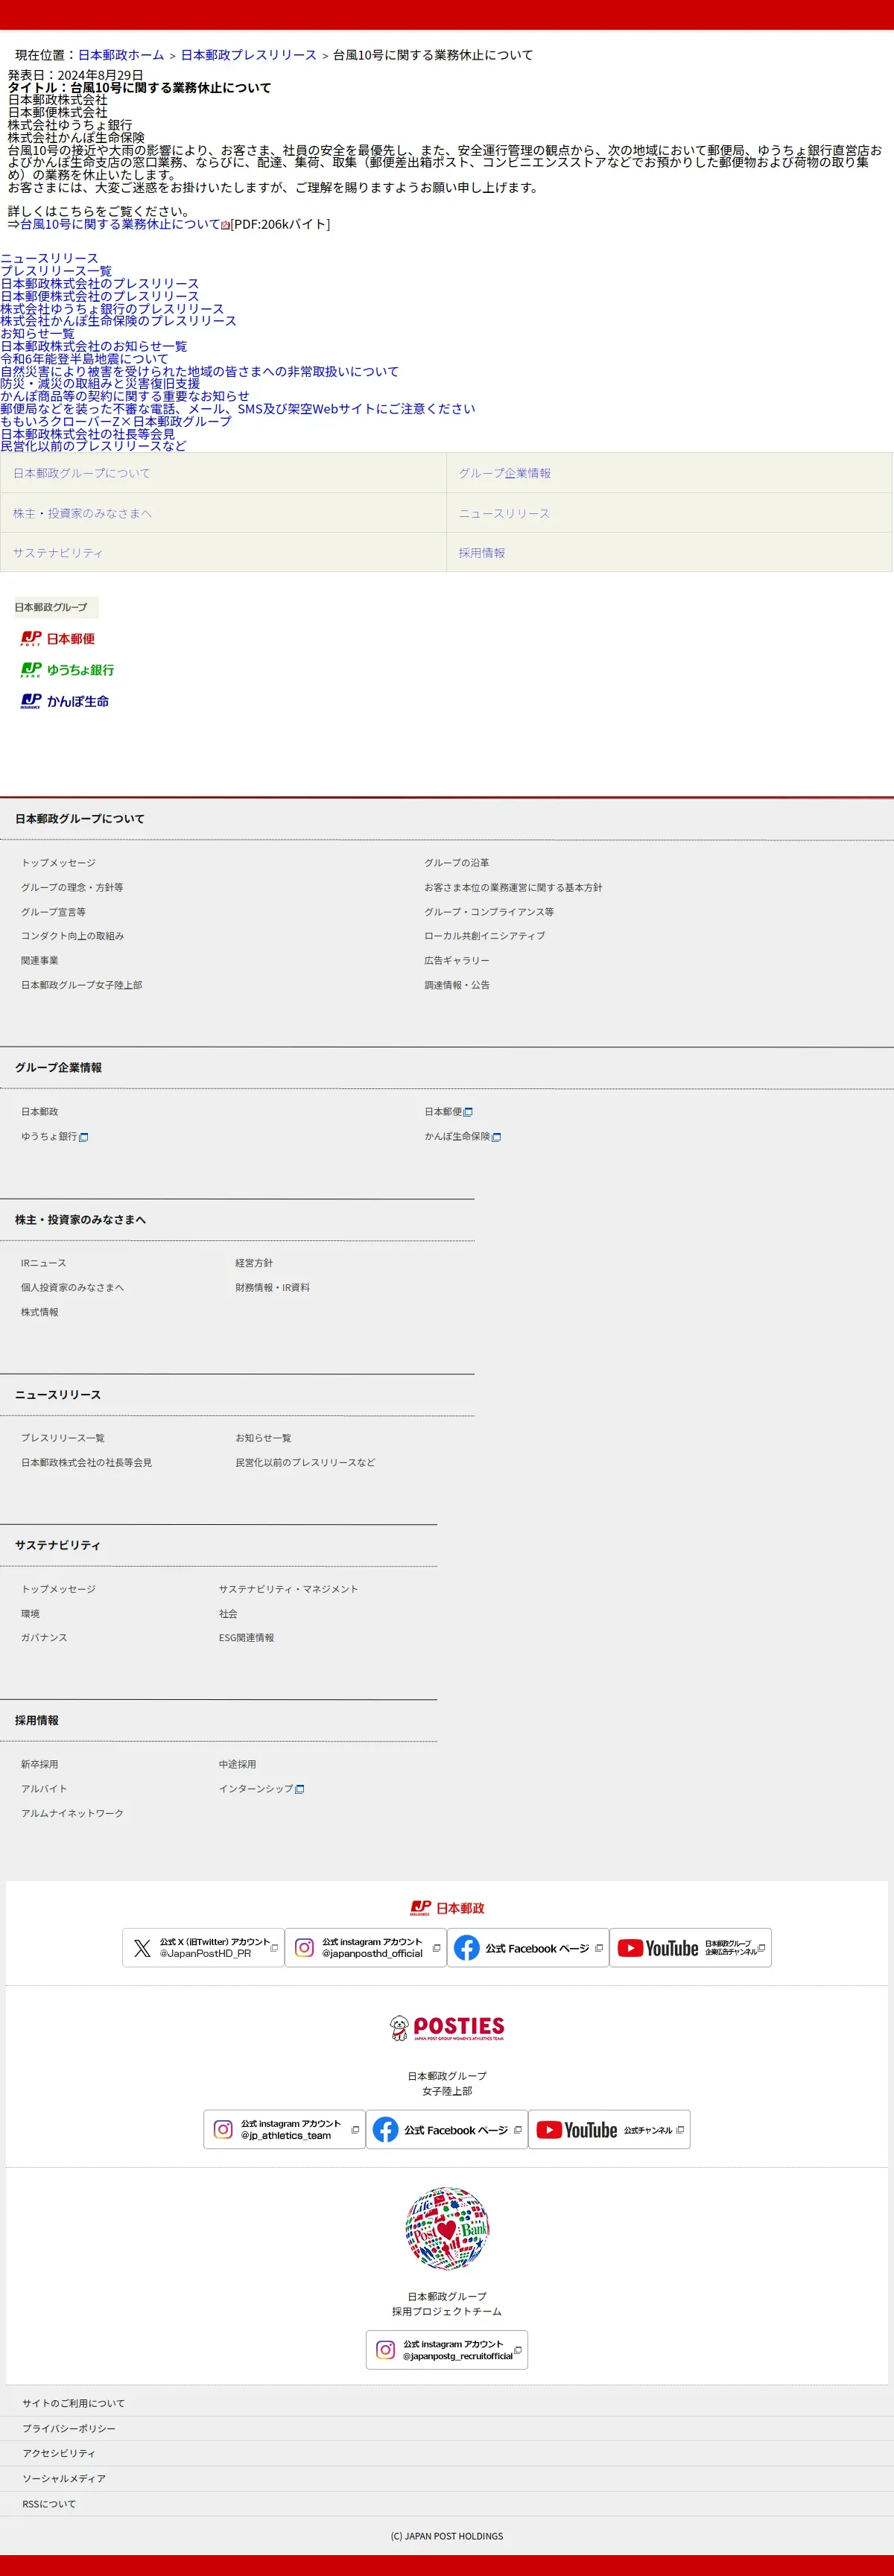
Task: Open ローカル共創イニシアティブ footer link
Action: point(485,936)
